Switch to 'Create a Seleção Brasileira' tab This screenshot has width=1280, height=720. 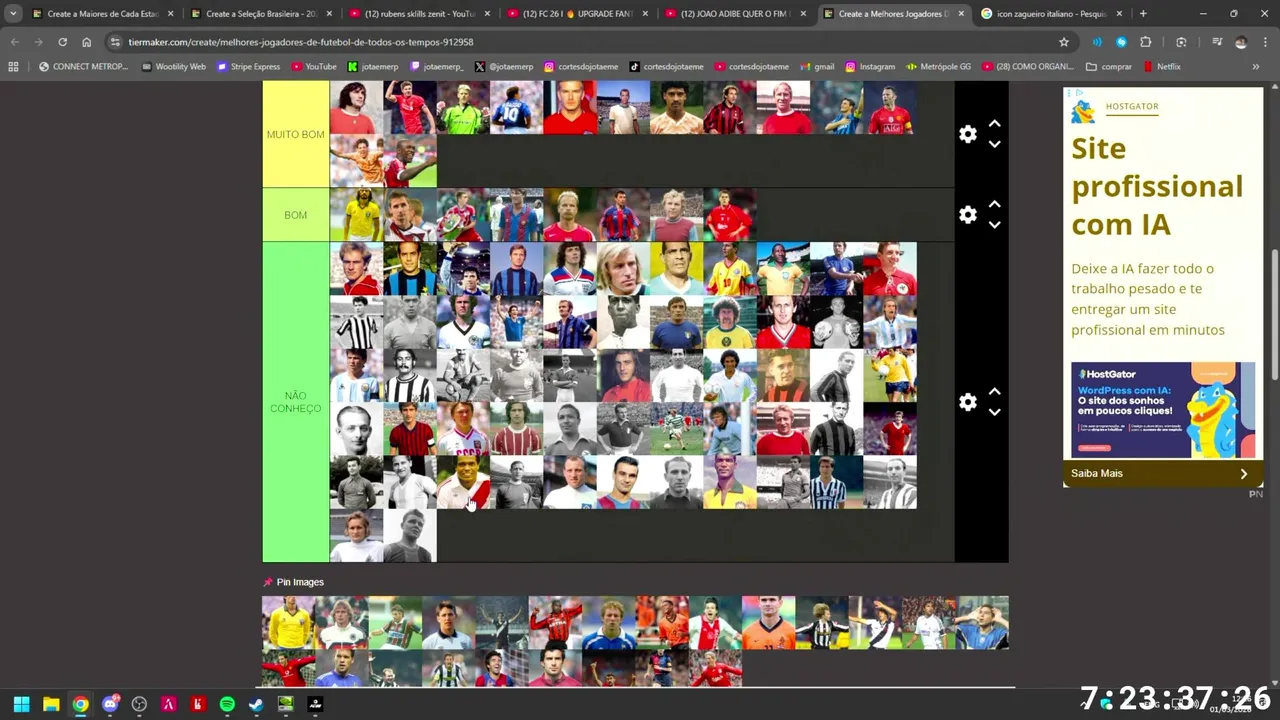[x=261, y=14]
